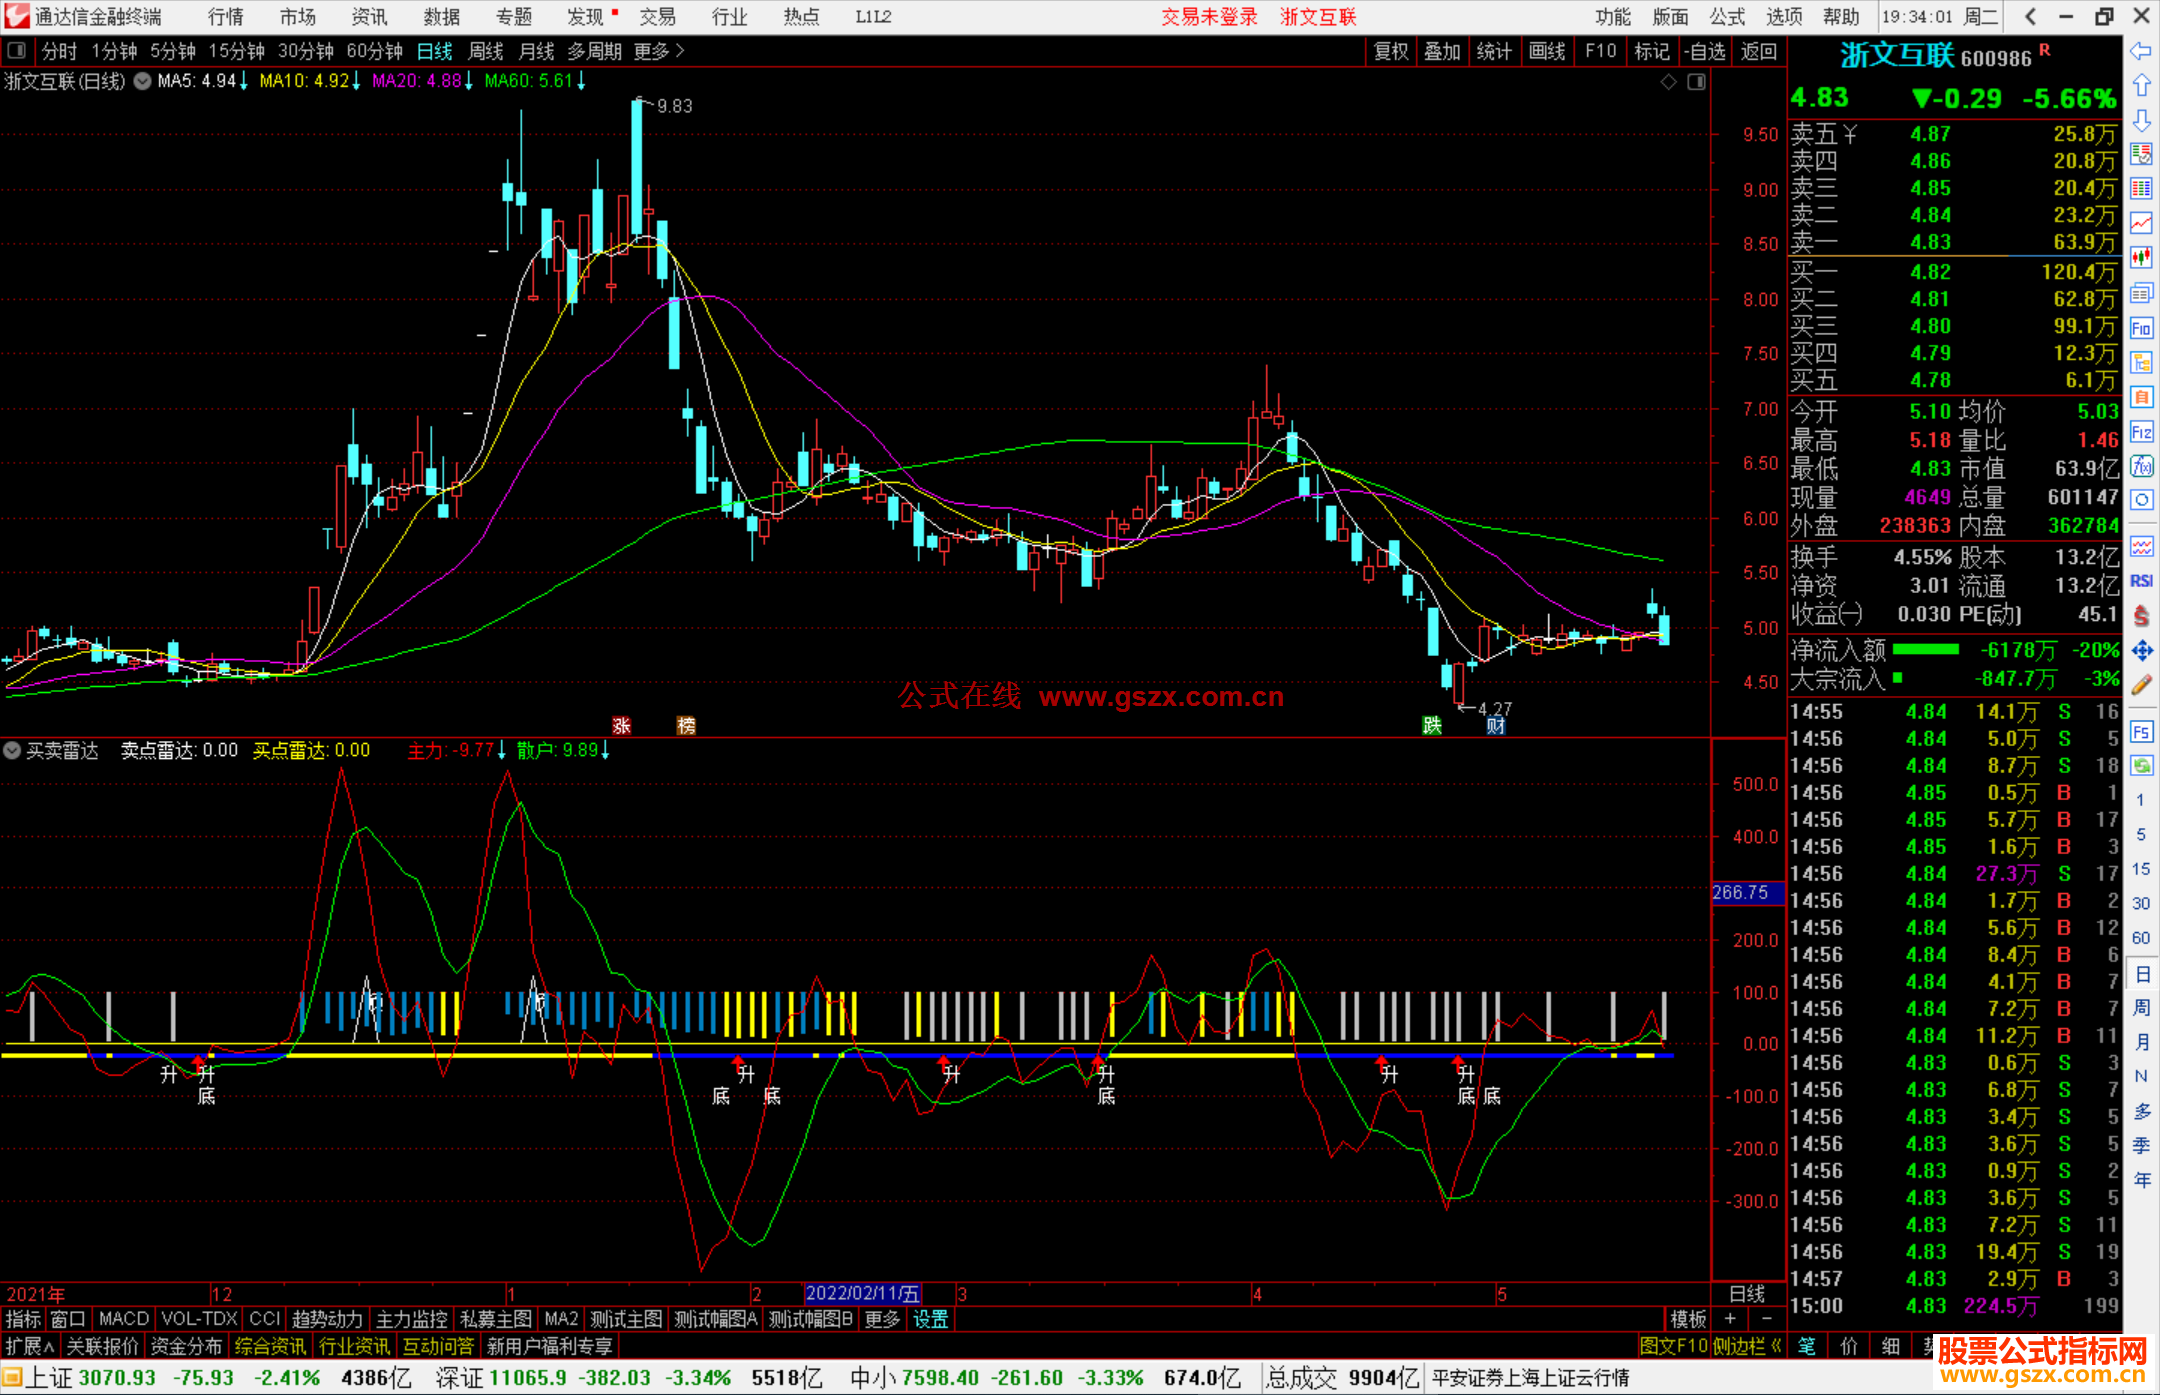2160x1395 pixels.
Task: Collapse the 买卖雷达 indicator panel circle toggle
Action: (x=12, y=750)
